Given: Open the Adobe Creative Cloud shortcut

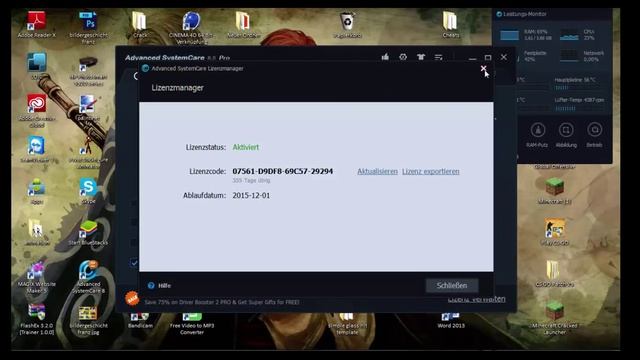Looking at the screenshot, I should coord(36,111).
